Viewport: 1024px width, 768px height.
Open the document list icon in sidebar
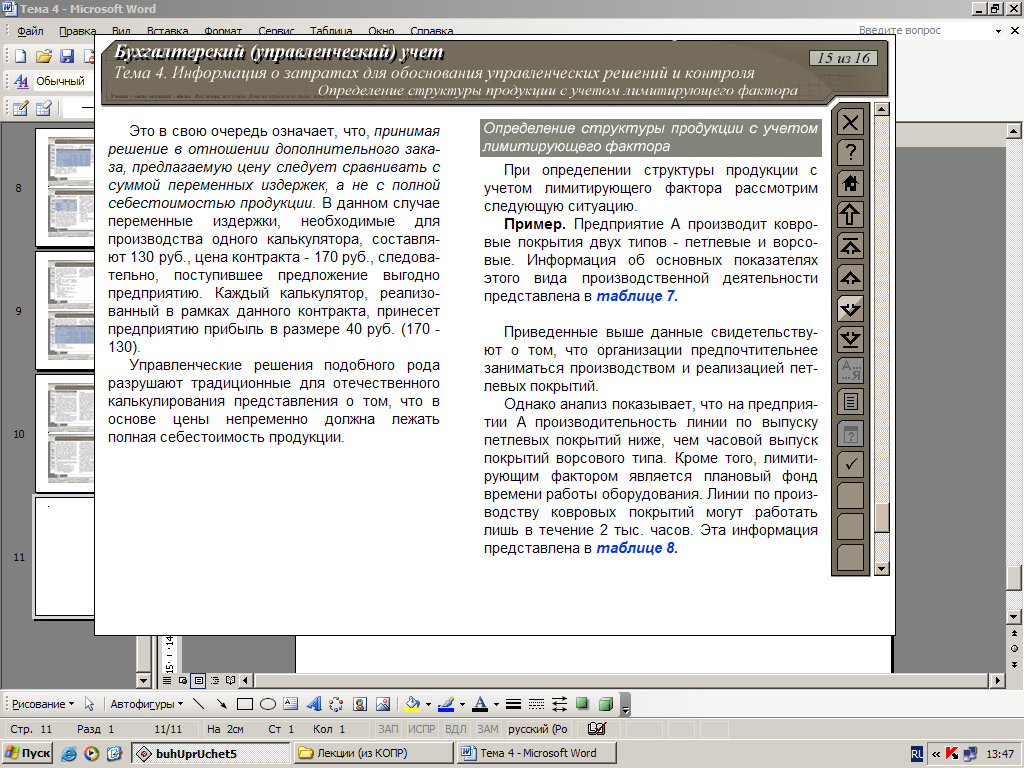850,401
